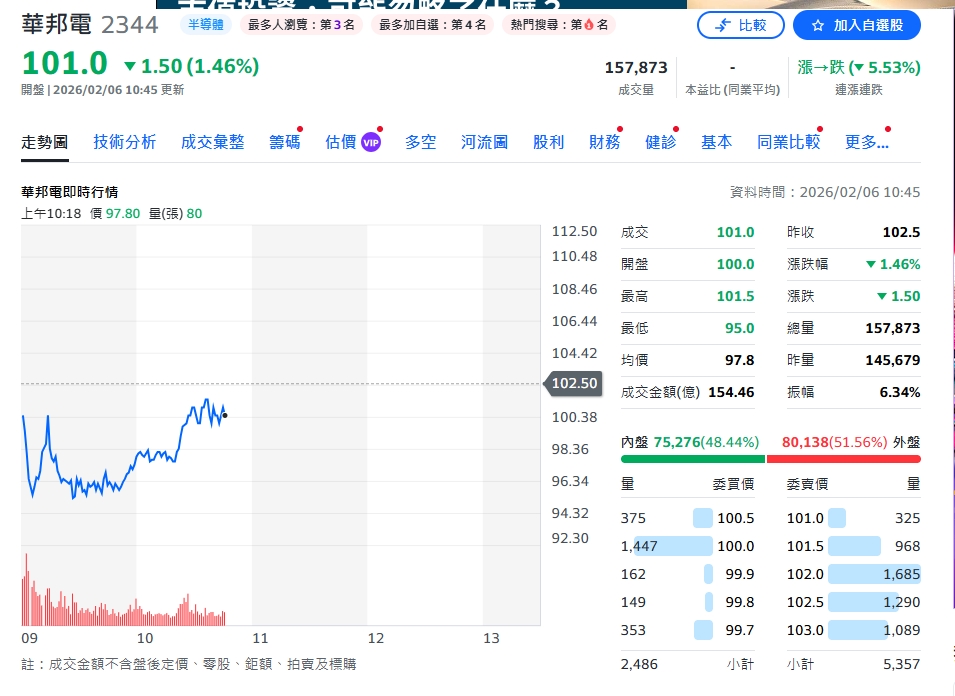Go to the 河流圖 tab

coord(484,142)
